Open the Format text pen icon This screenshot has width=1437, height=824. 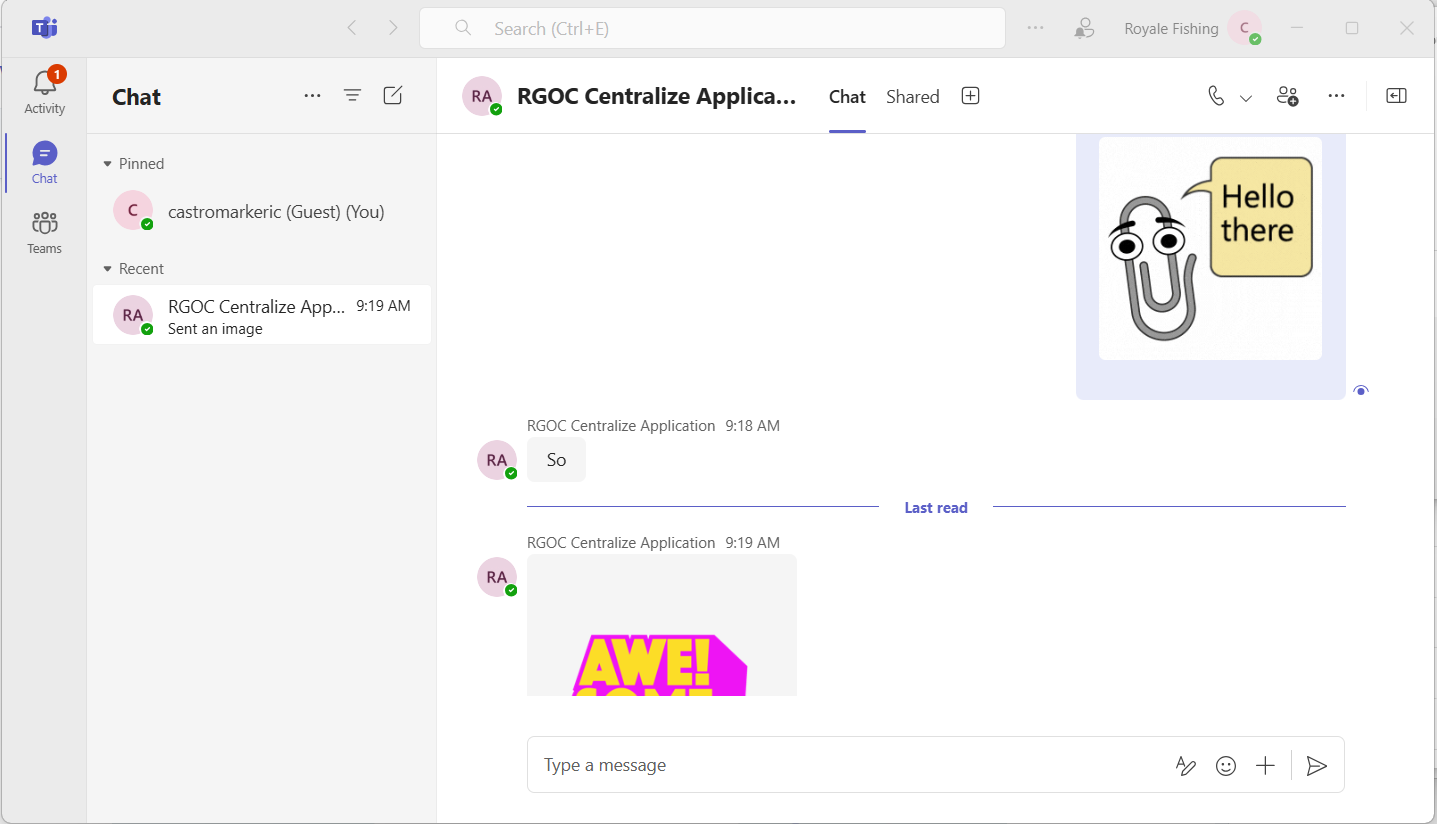(x=1185, y=766)
